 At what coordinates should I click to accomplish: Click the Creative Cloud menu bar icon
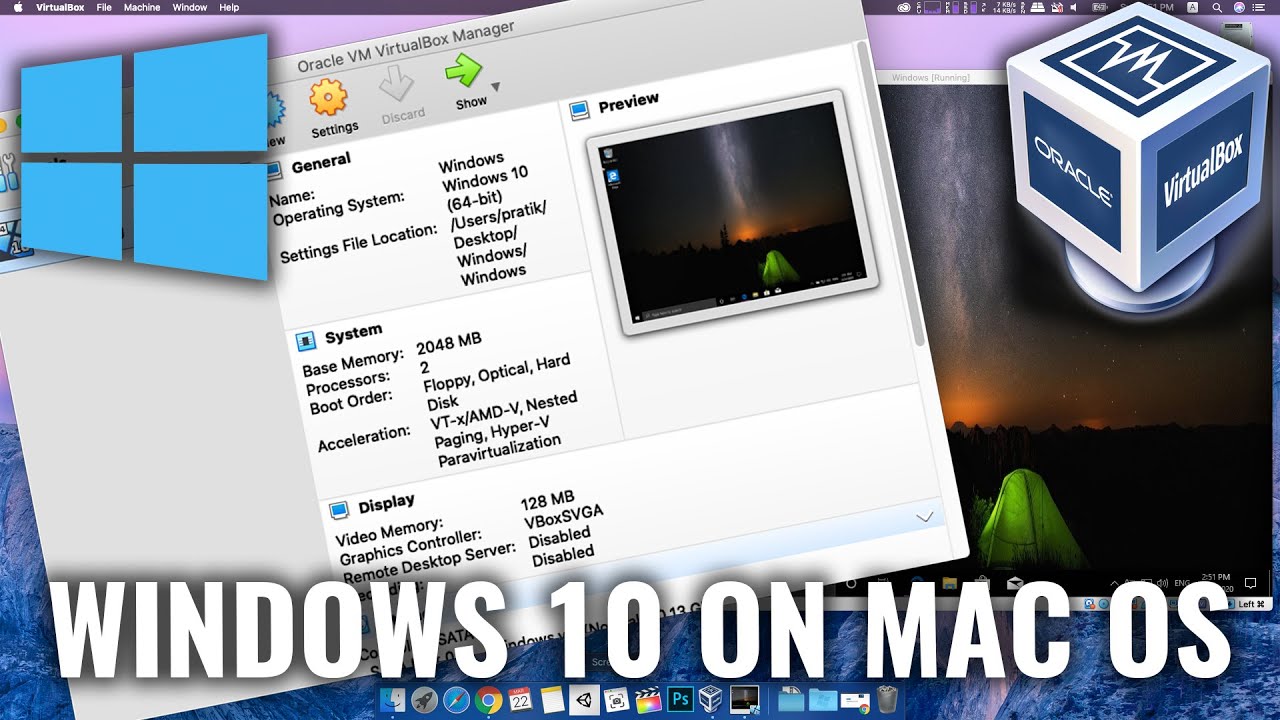(903, 7)
